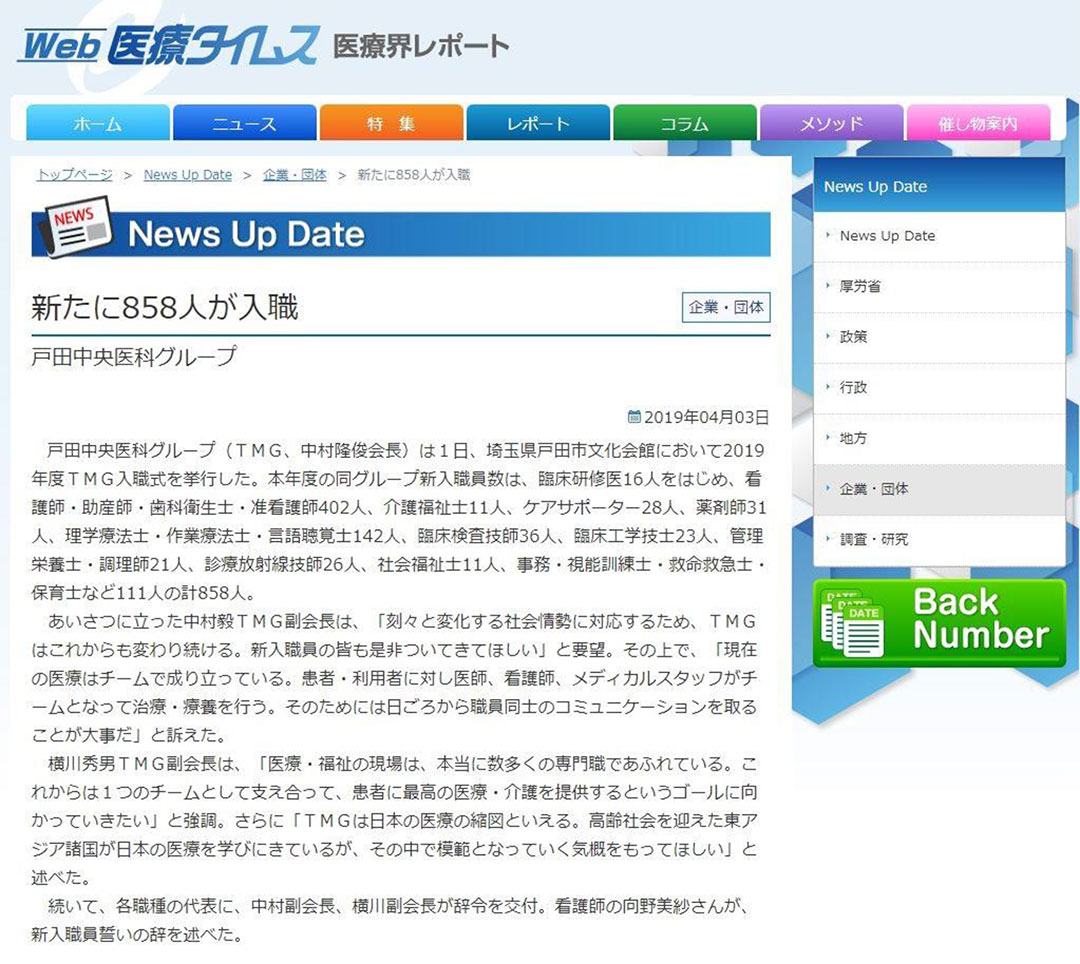Viewport: 1080px width, 964px height.
Task: Click the article headline 新たに858人が入職
Action: coord(165,307)
